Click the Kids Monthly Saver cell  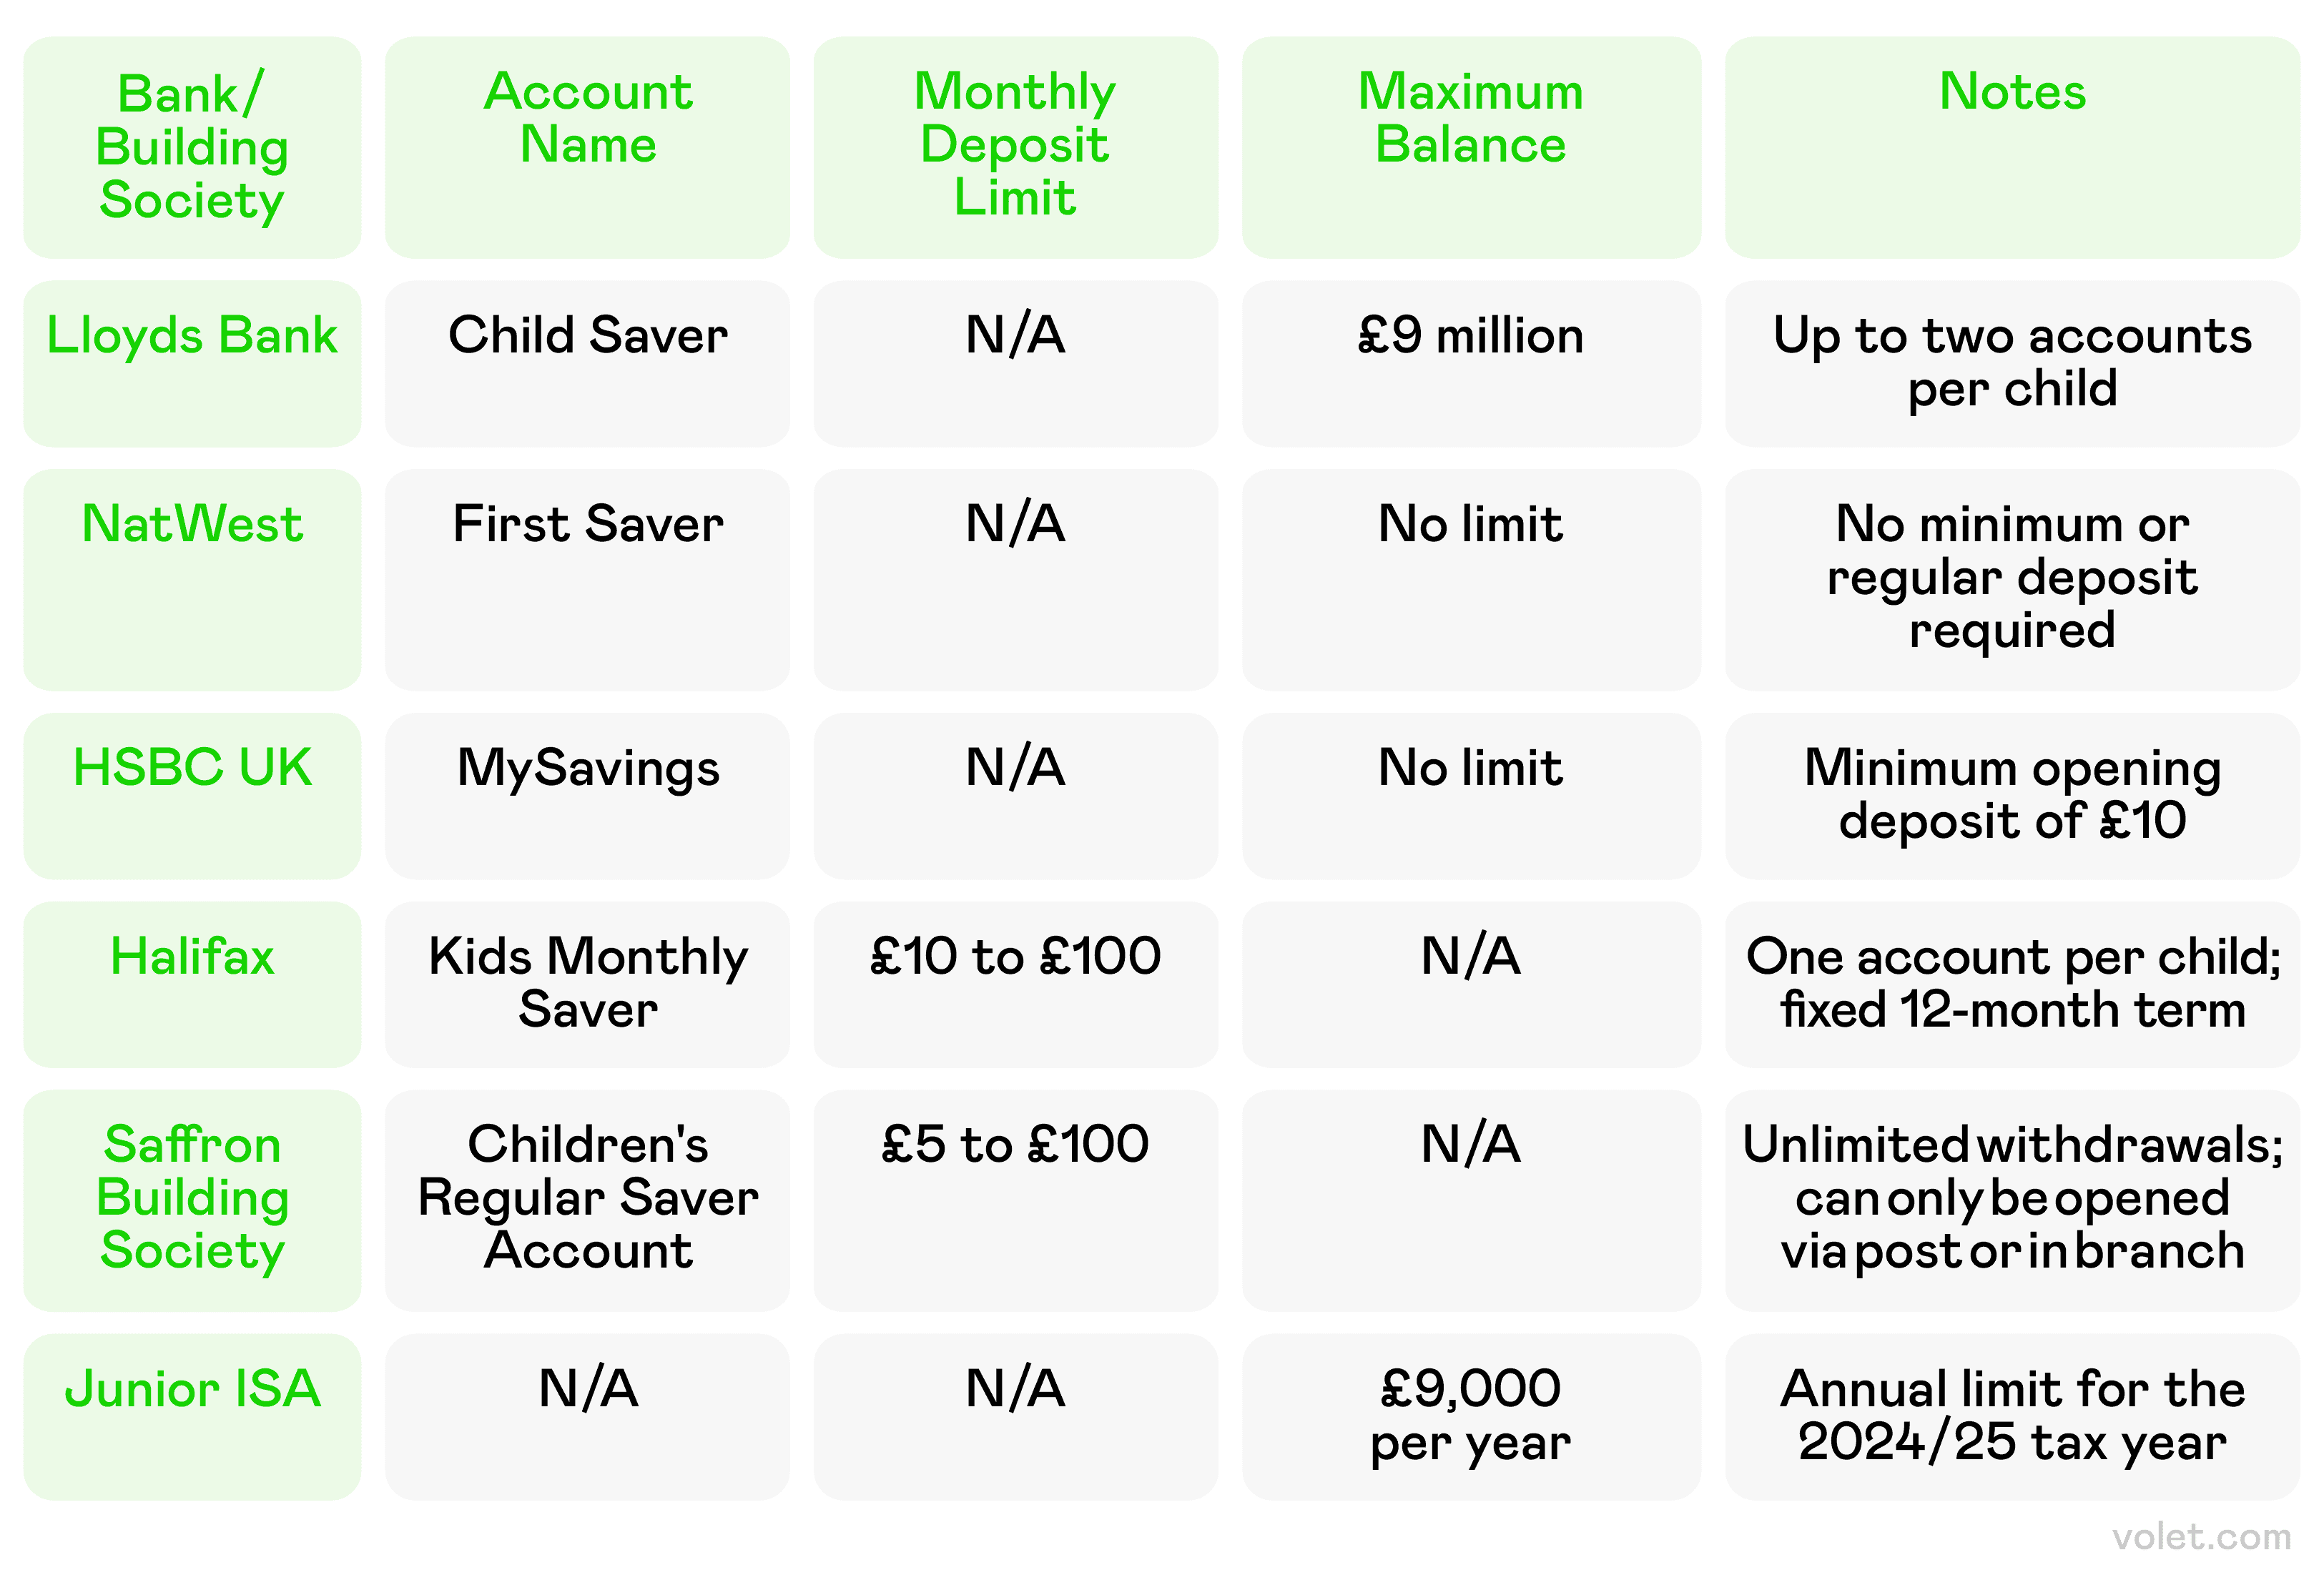coord(588,982)
